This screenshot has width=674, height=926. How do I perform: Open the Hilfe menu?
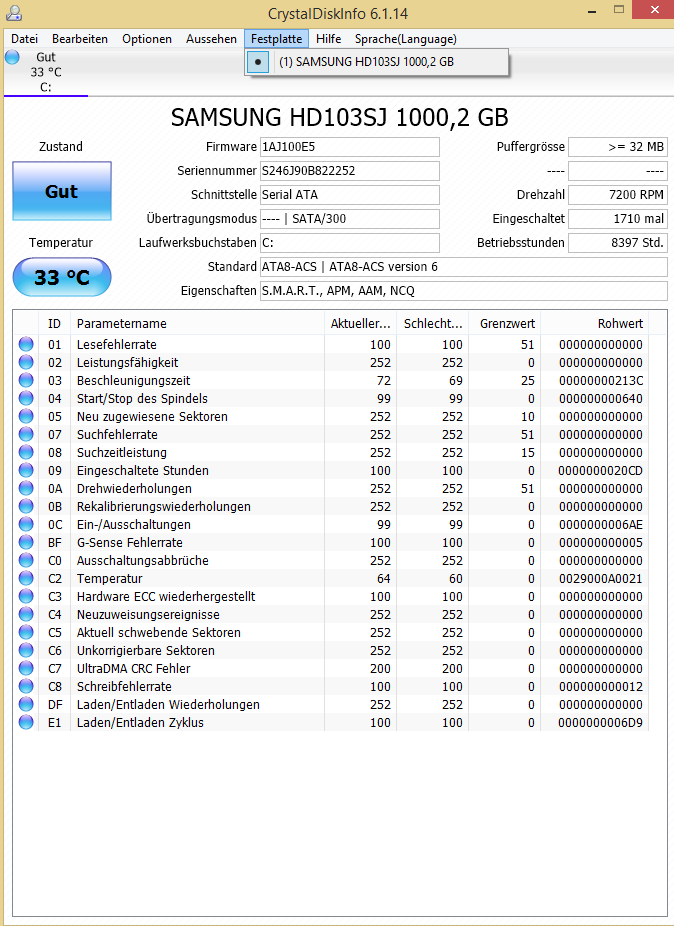[x=328, y=39]
